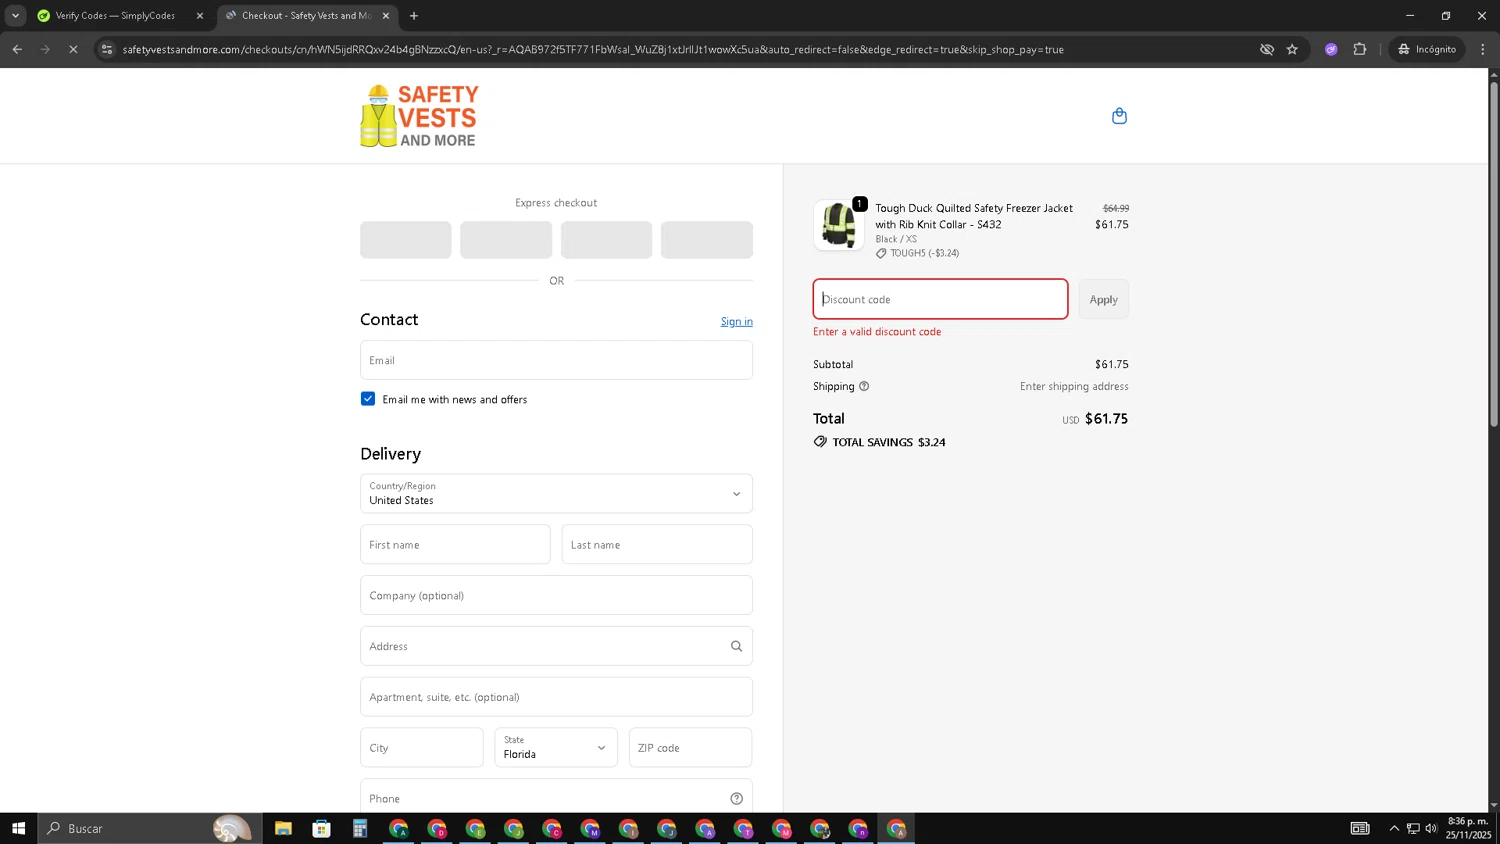Viewport: 1500px width, 844px height.
Task: Click the Phone field help icon
Action: pos(736,798)
